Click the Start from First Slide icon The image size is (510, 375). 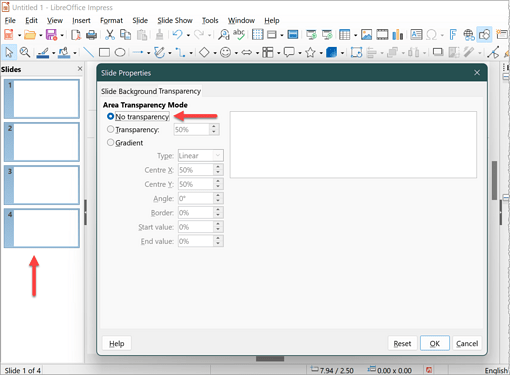[x=311, y=35]
